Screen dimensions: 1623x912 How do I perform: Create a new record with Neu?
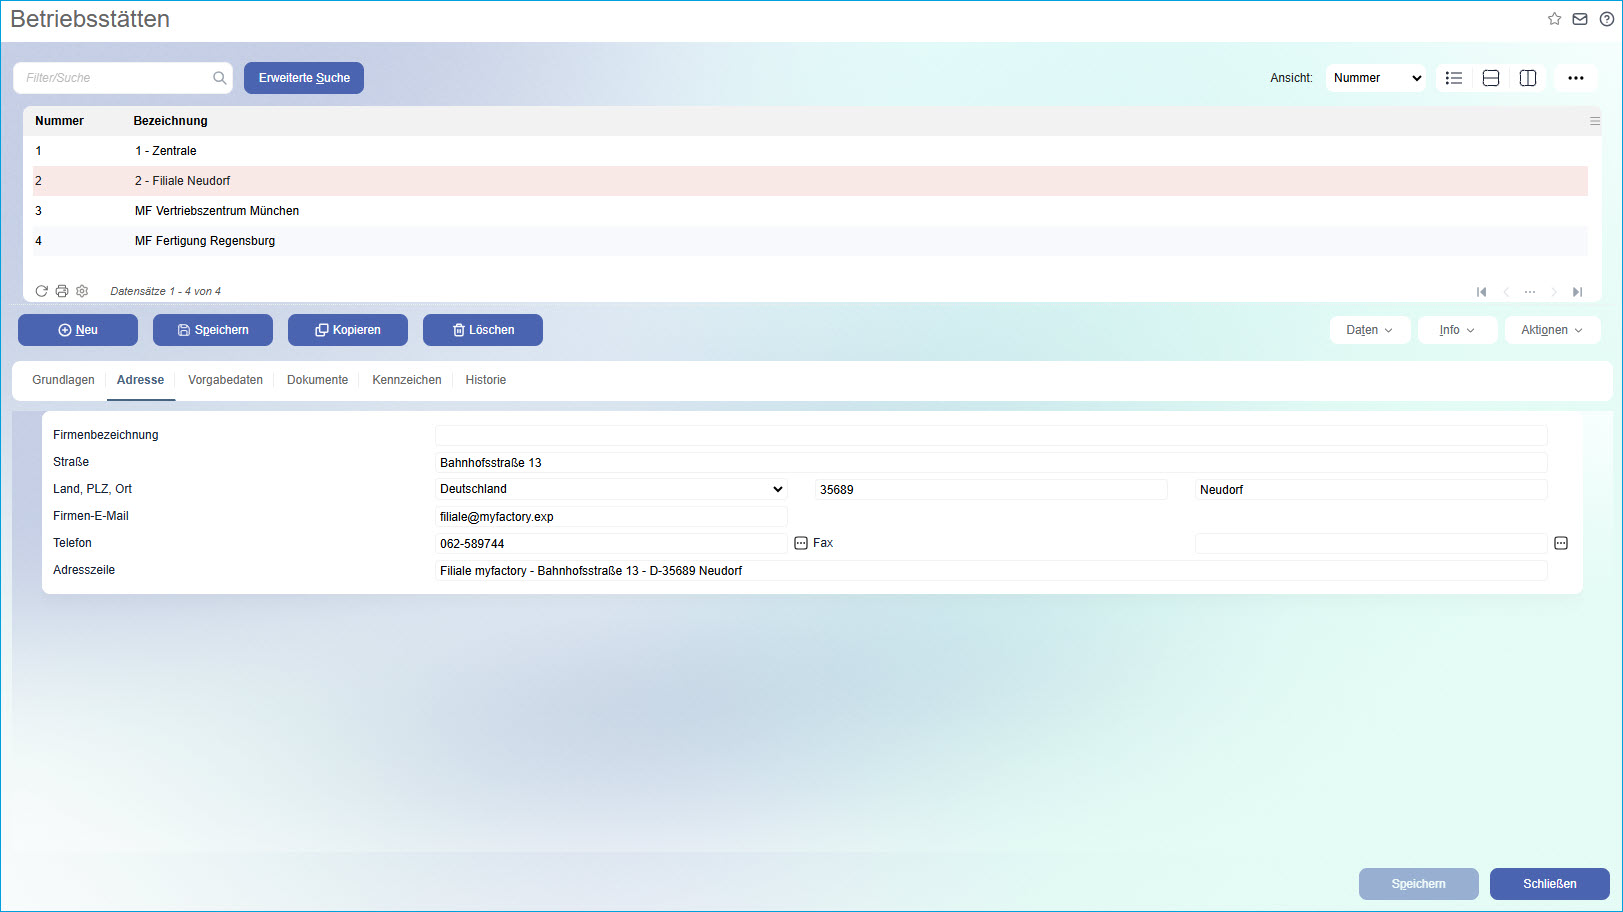(x=77, y=329)
